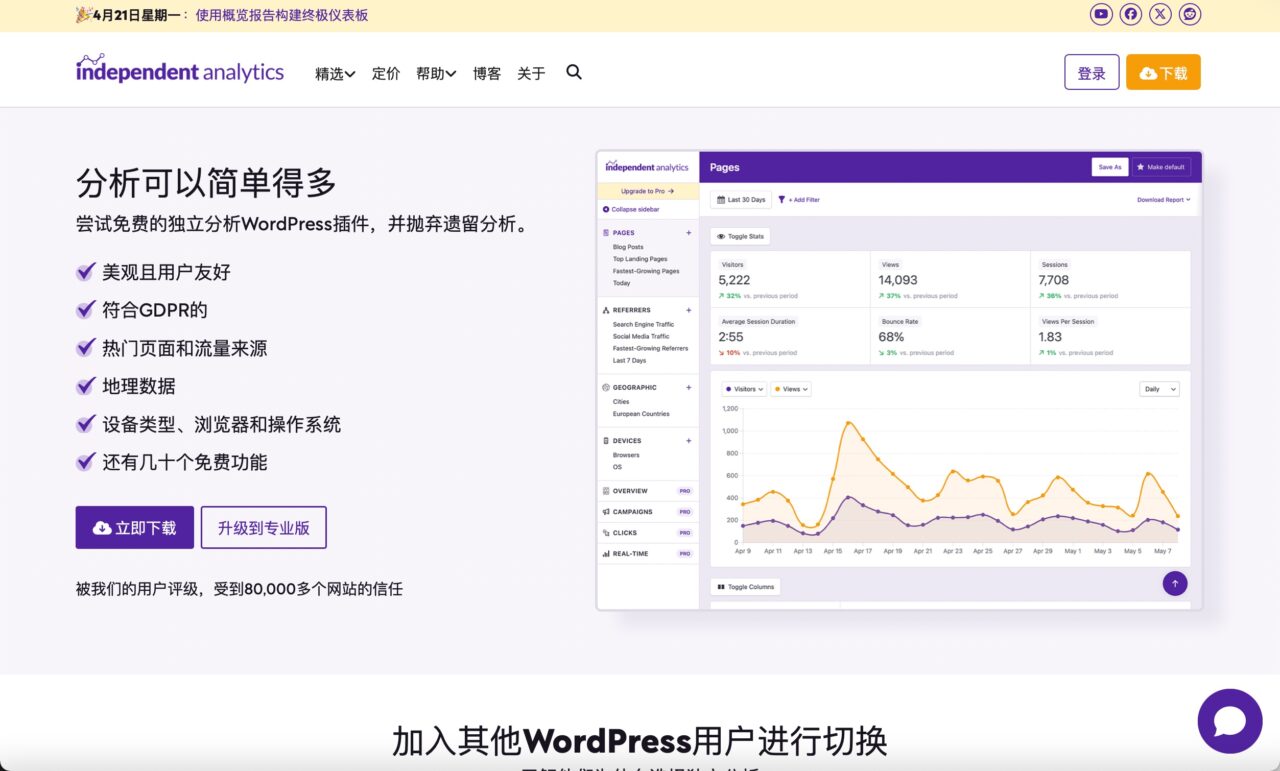The width and height of the screenshot is (1280, 771).
Task: Expand the 精选 navigation dropdown
Action: pyautogui.click(x=335, y=74)
